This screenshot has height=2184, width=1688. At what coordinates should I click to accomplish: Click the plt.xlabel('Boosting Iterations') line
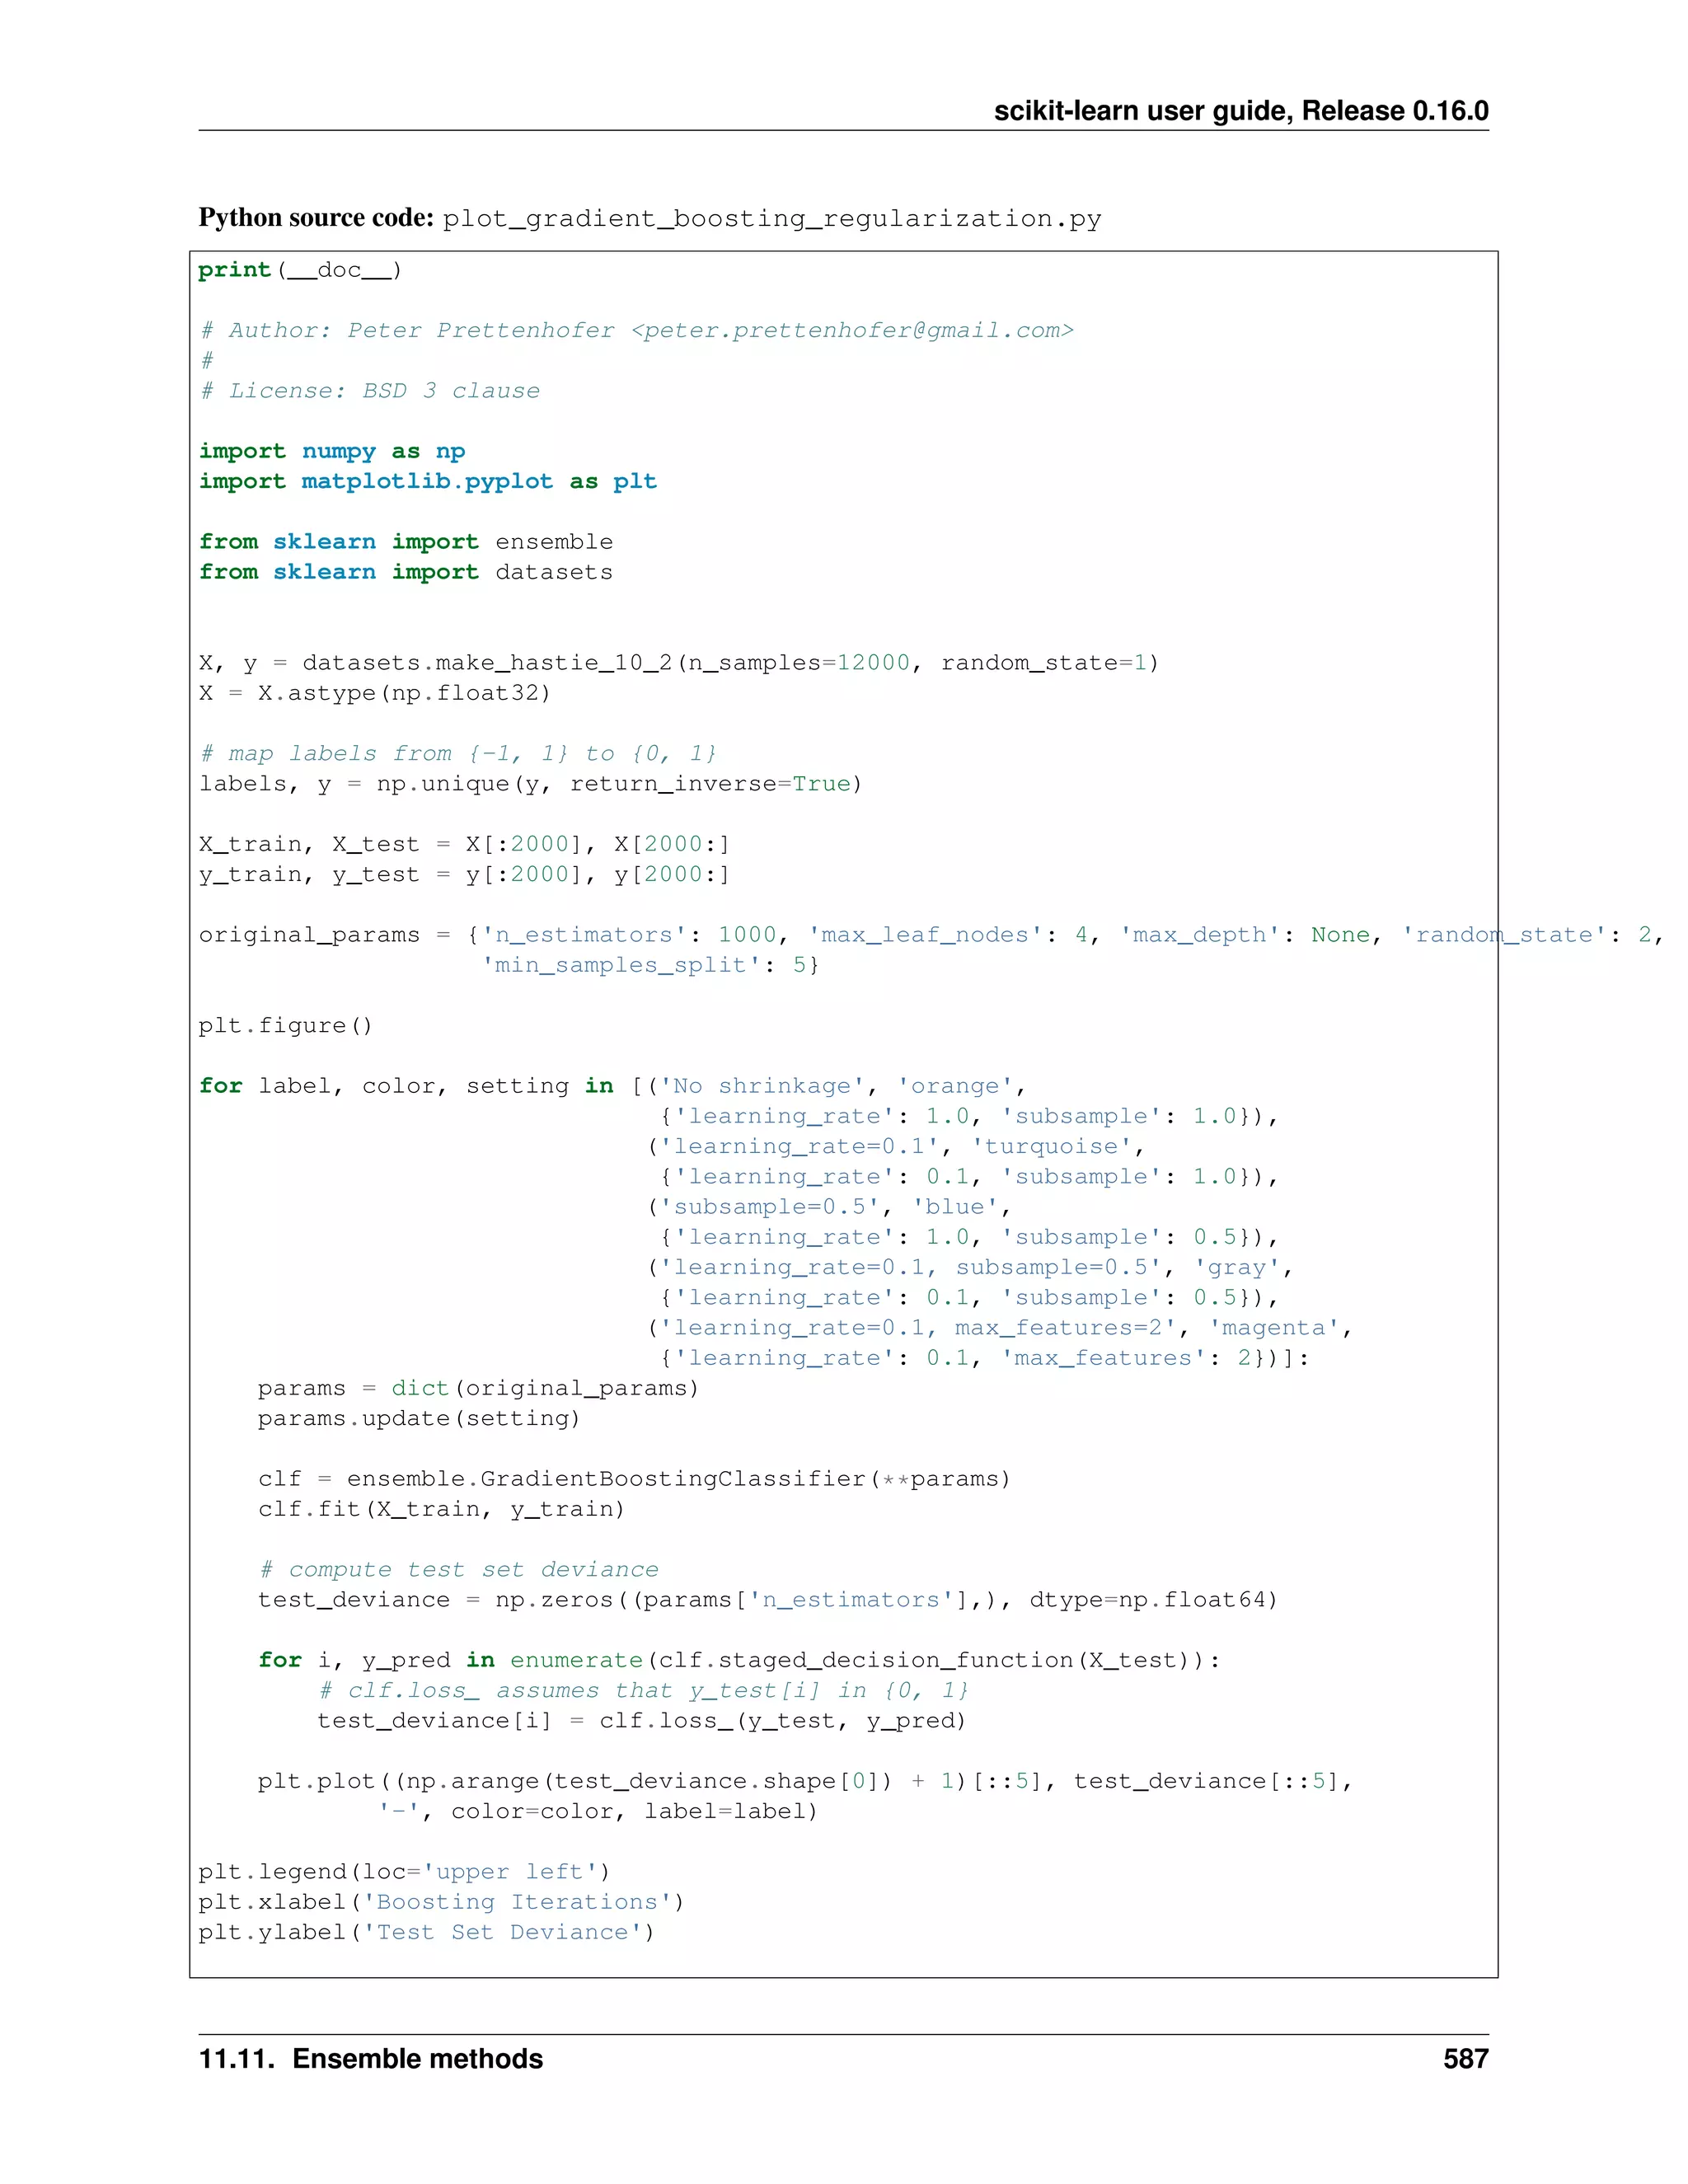(x=442, y=1902)
